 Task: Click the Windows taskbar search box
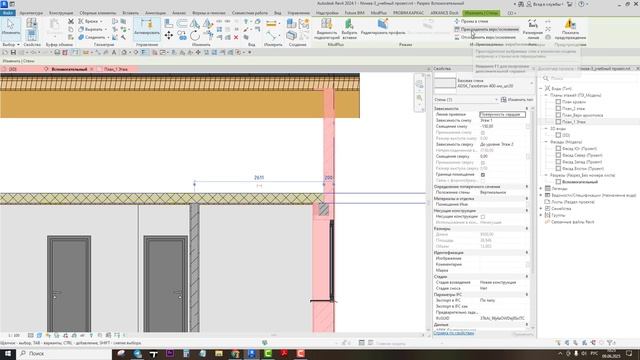click(64, 353)
